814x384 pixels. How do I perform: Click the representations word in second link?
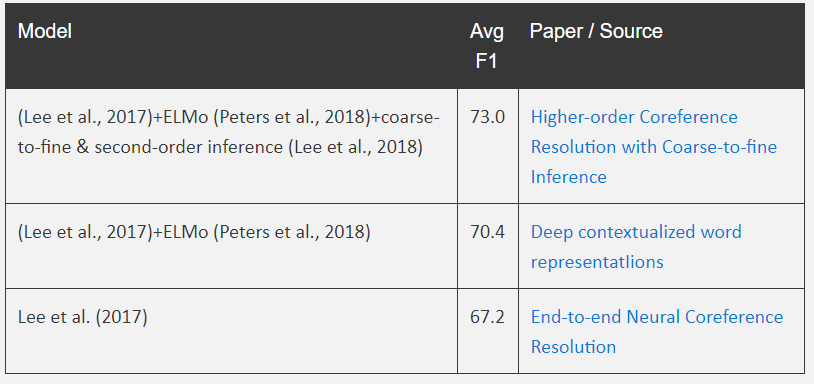(597, 262)
